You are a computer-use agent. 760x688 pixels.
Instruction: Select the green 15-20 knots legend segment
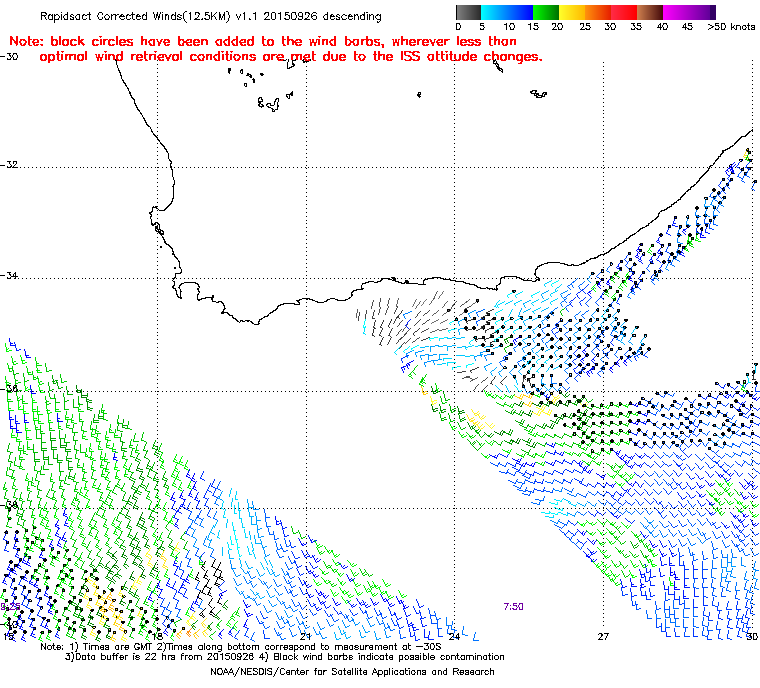546,12
